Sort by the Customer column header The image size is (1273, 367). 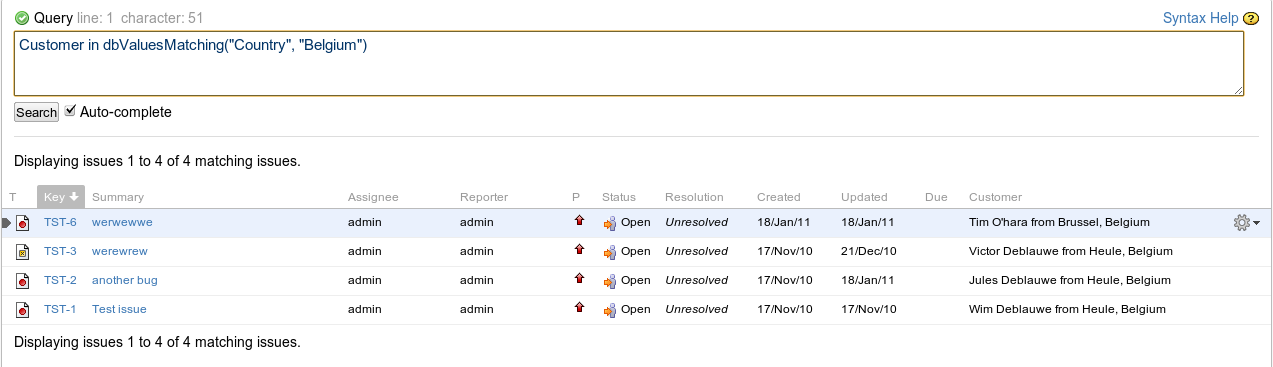tap(996, 197)
